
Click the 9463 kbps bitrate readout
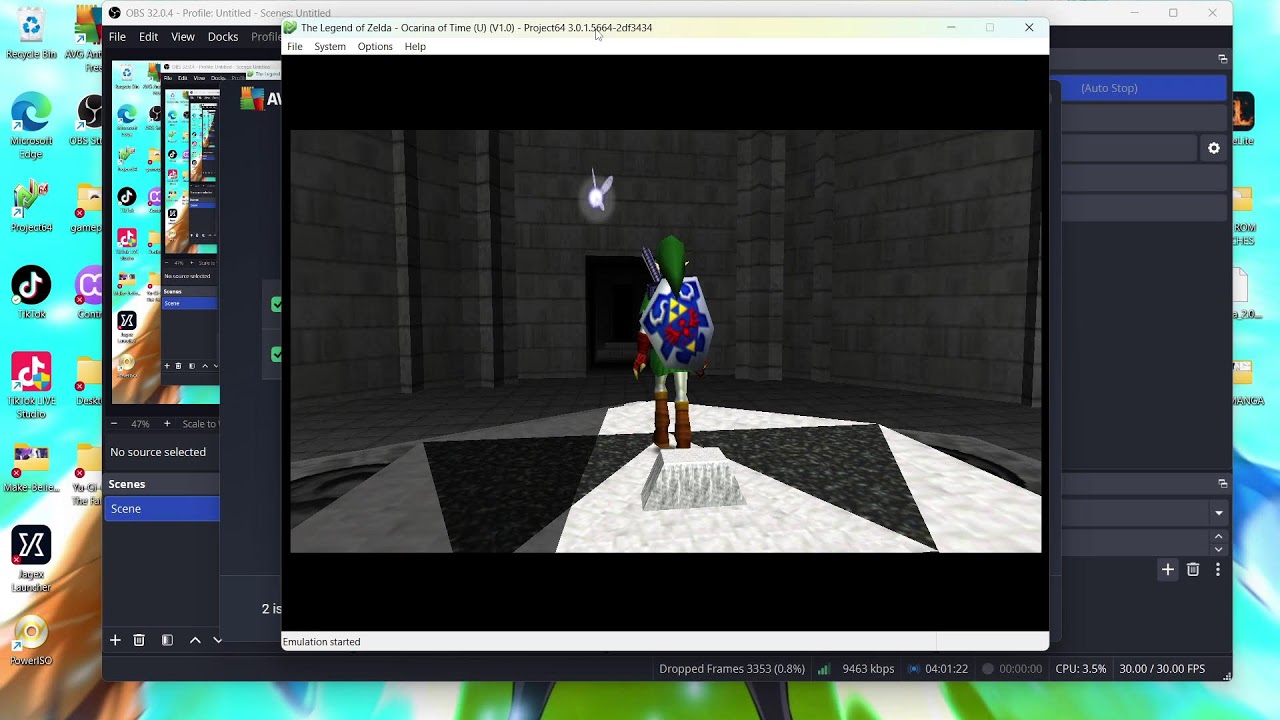click(x=868, y=669)
